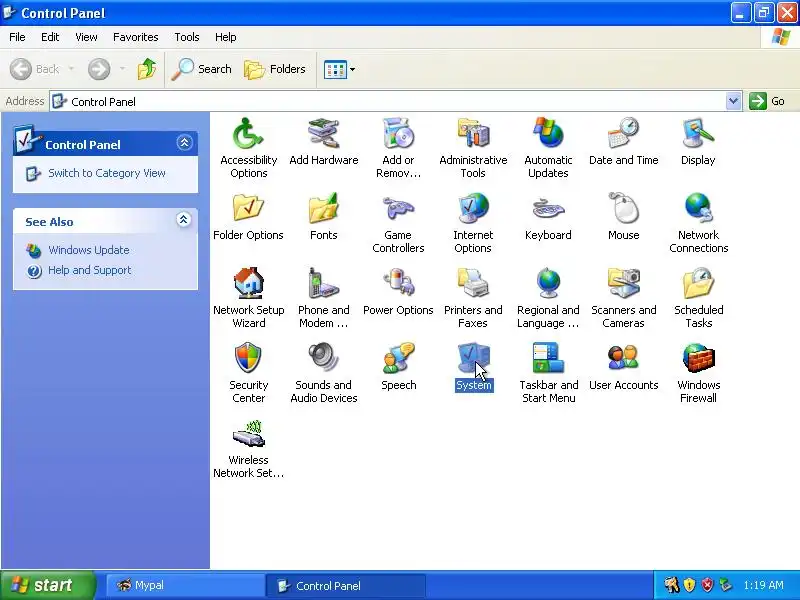Switch to Mypal taskbar button

185,585
